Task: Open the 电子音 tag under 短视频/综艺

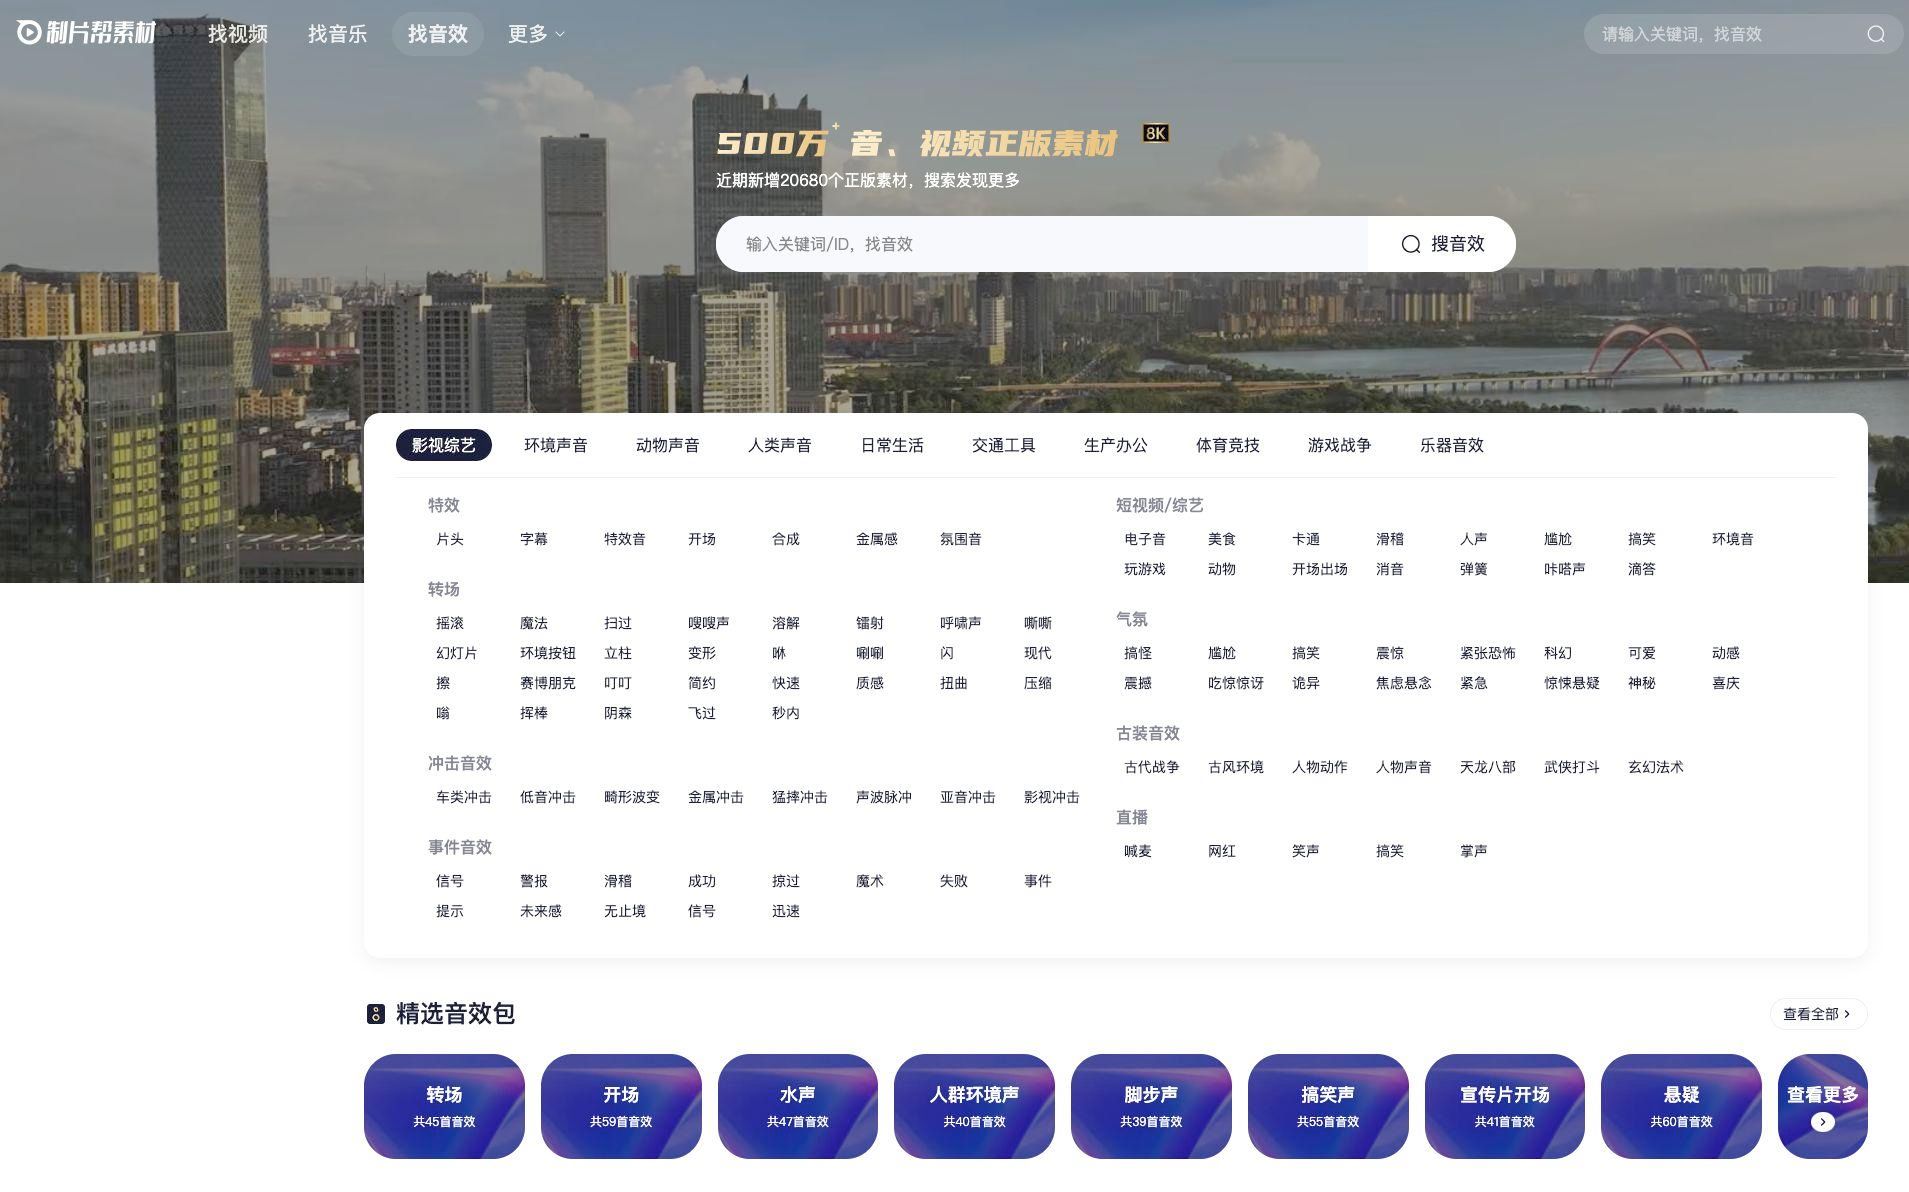Action: tap(1145, 539)
